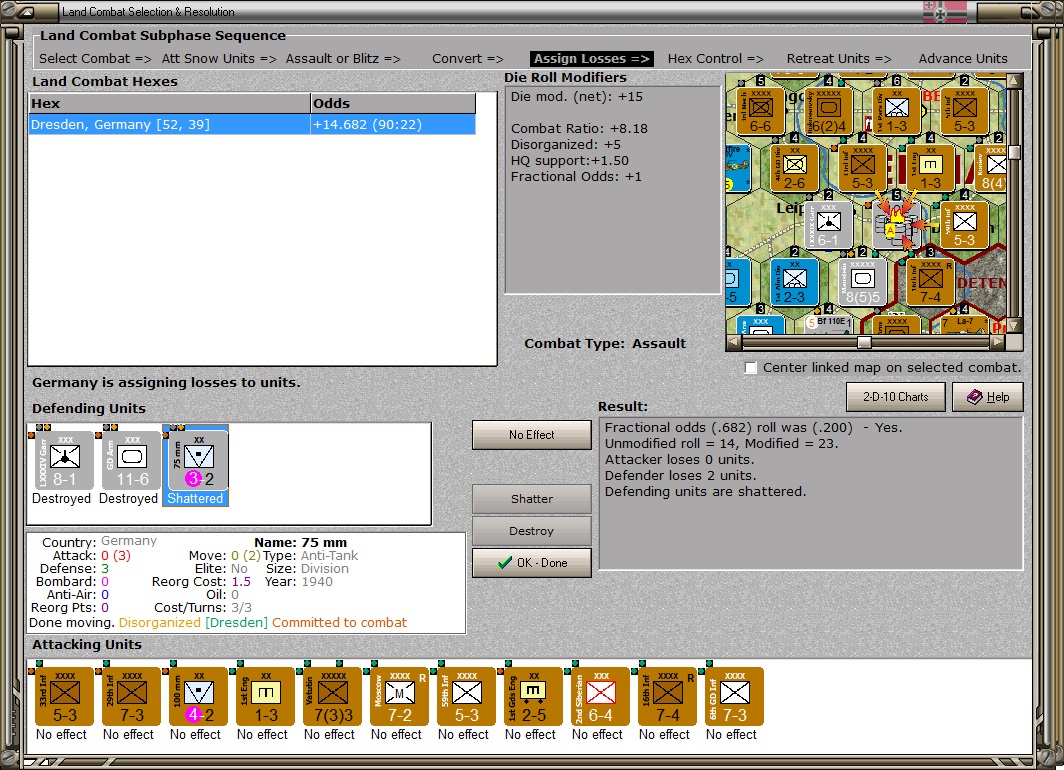Select the 16th Inf 7-4 attacking unit
1064x770 pixels.
click(x=668, y=697)
